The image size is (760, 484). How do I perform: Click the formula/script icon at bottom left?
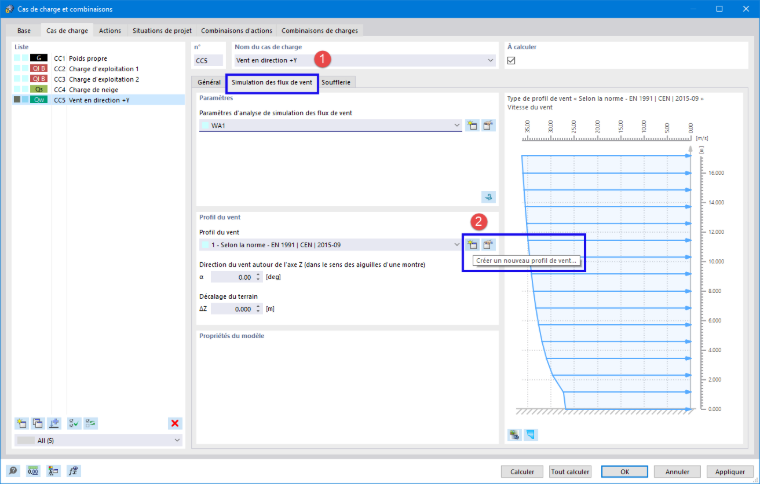click(x=74, y=470)
